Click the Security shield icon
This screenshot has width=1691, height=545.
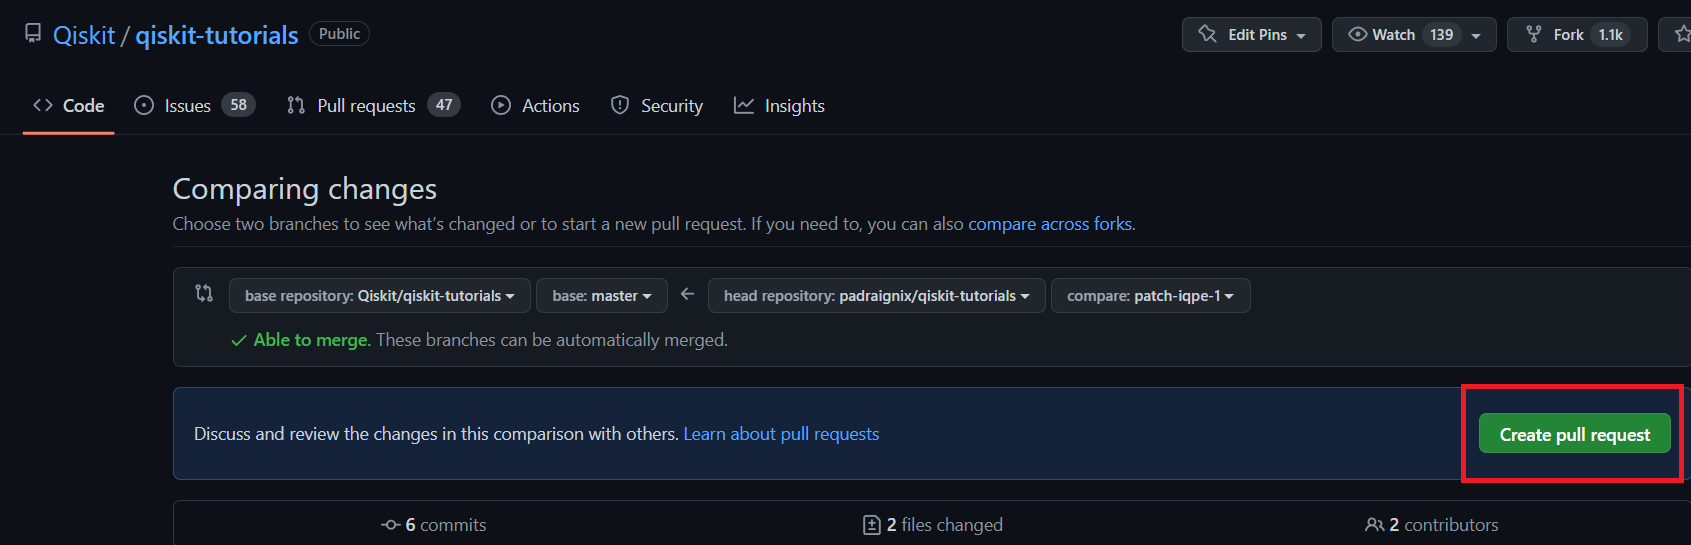[620, 105]
